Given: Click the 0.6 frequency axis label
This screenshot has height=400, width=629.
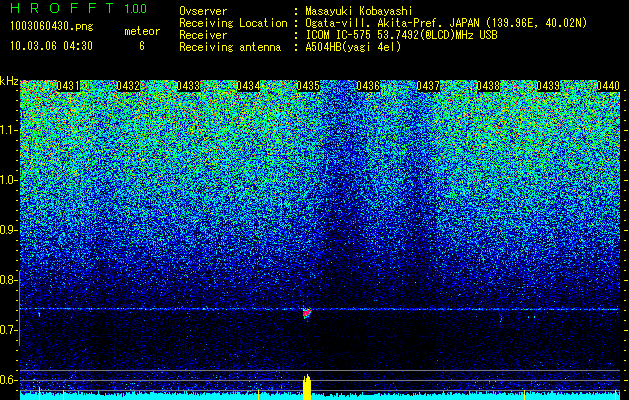Looking at the screenshot, I should tap(8, 380).
